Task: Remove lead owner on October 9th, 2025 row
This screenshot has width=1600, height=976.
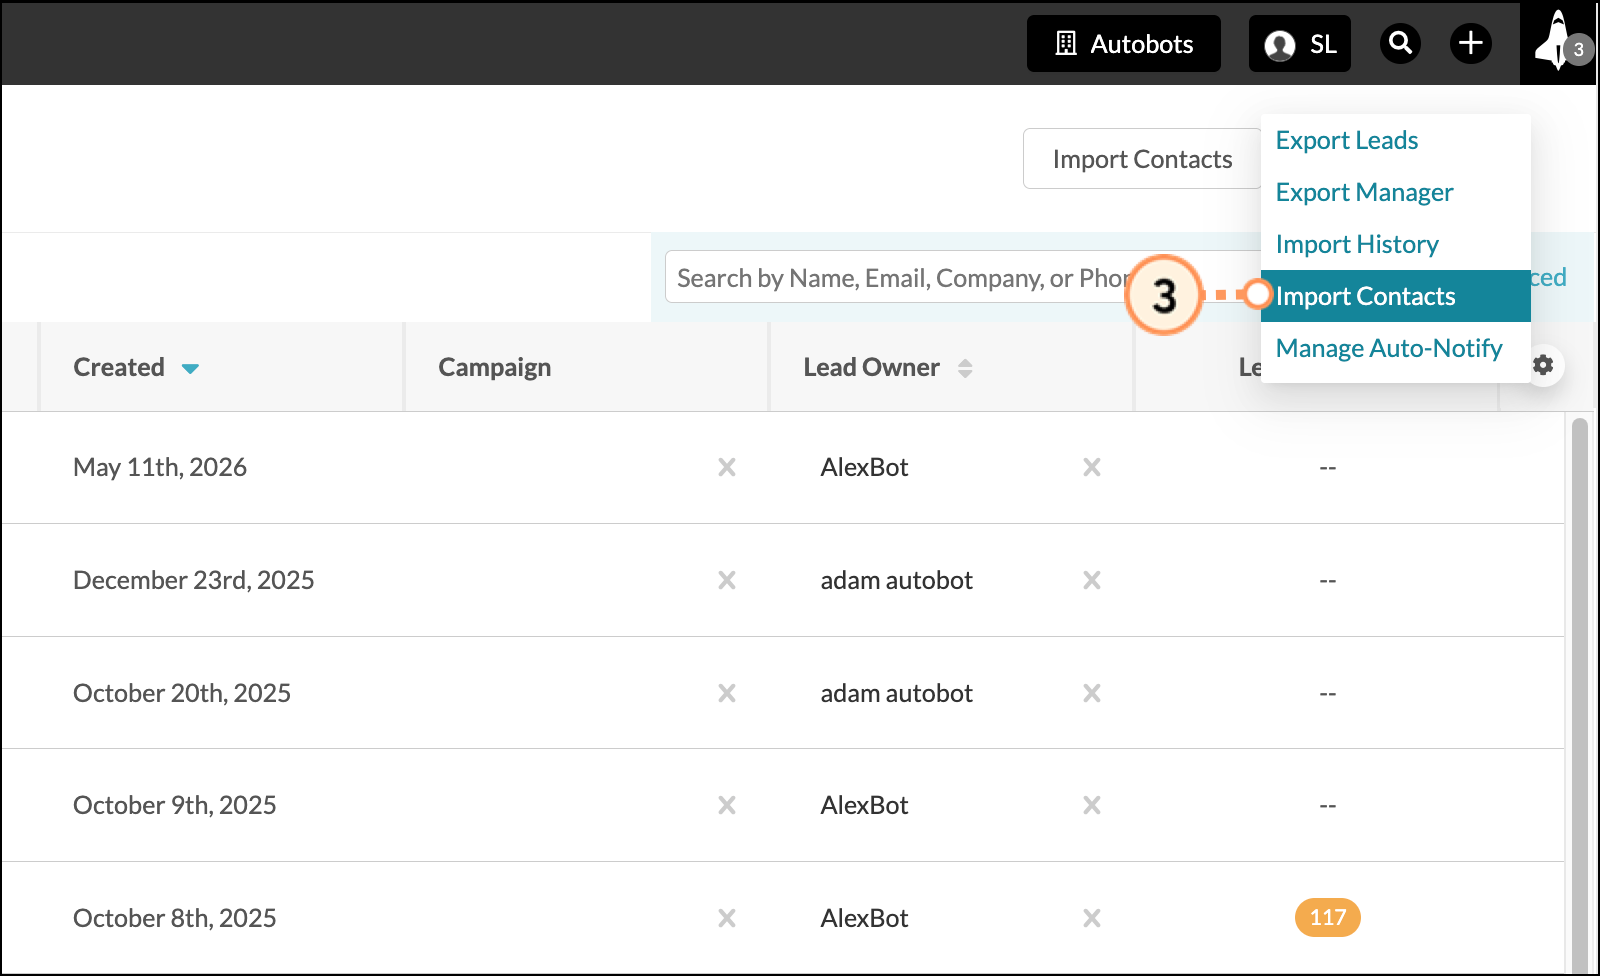Action: 1092,805
